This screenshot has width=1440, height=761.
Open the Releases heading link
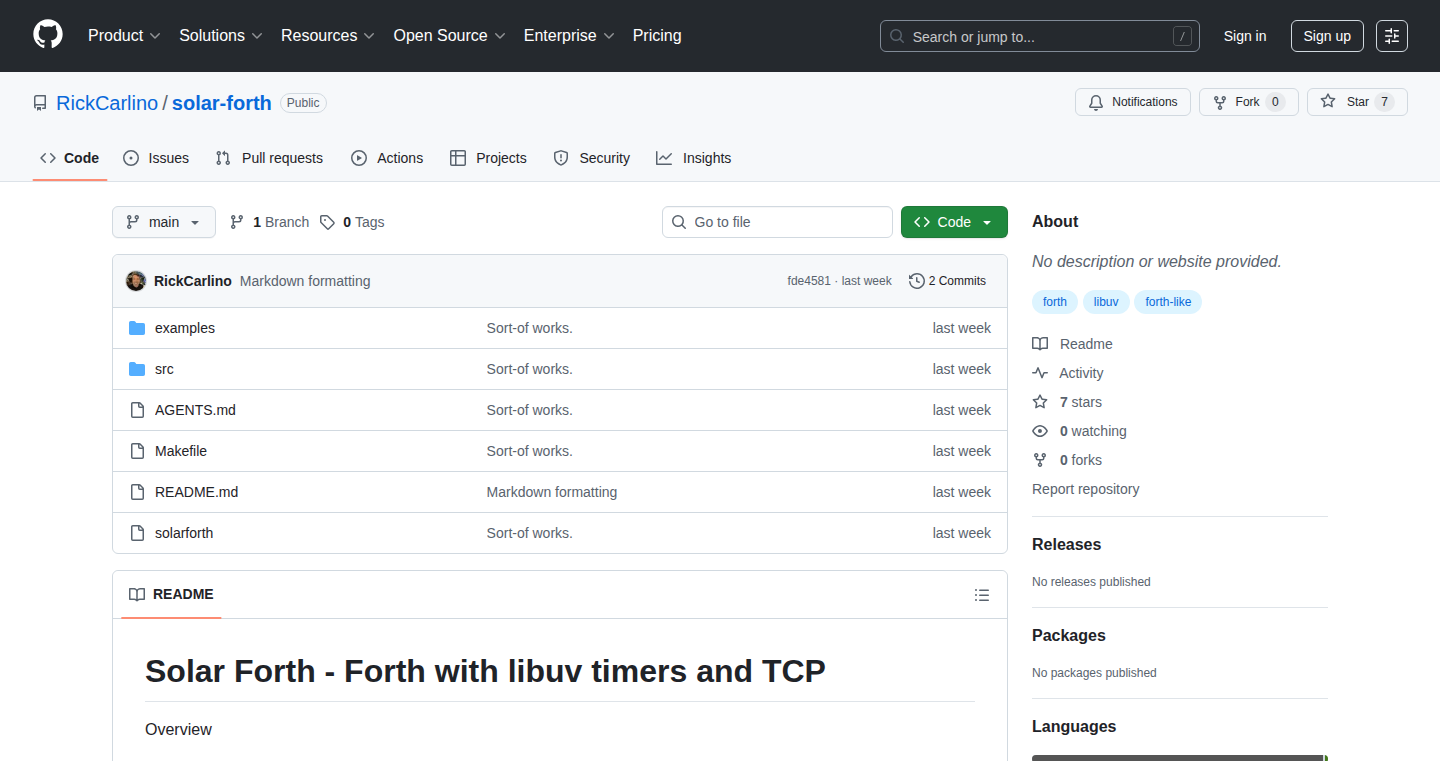coord(1066,545)
